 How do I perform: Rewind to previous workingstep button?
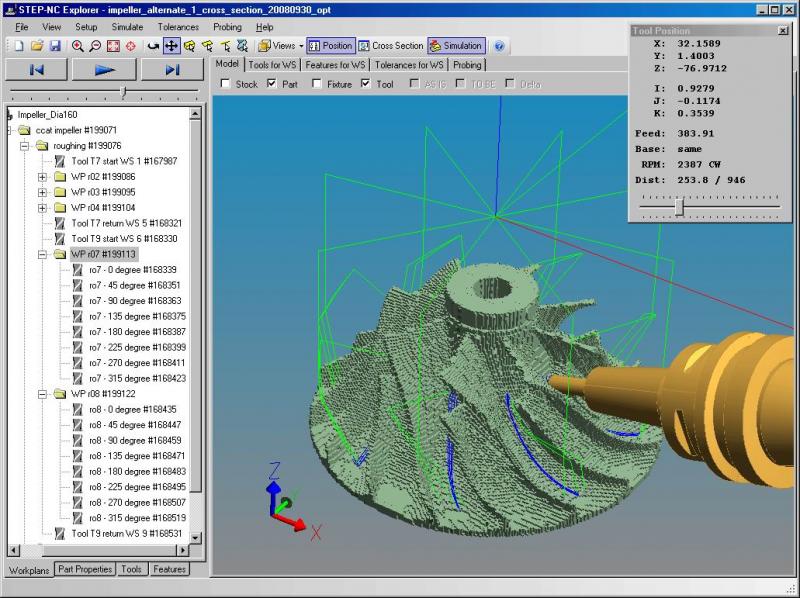pos(37,69)
